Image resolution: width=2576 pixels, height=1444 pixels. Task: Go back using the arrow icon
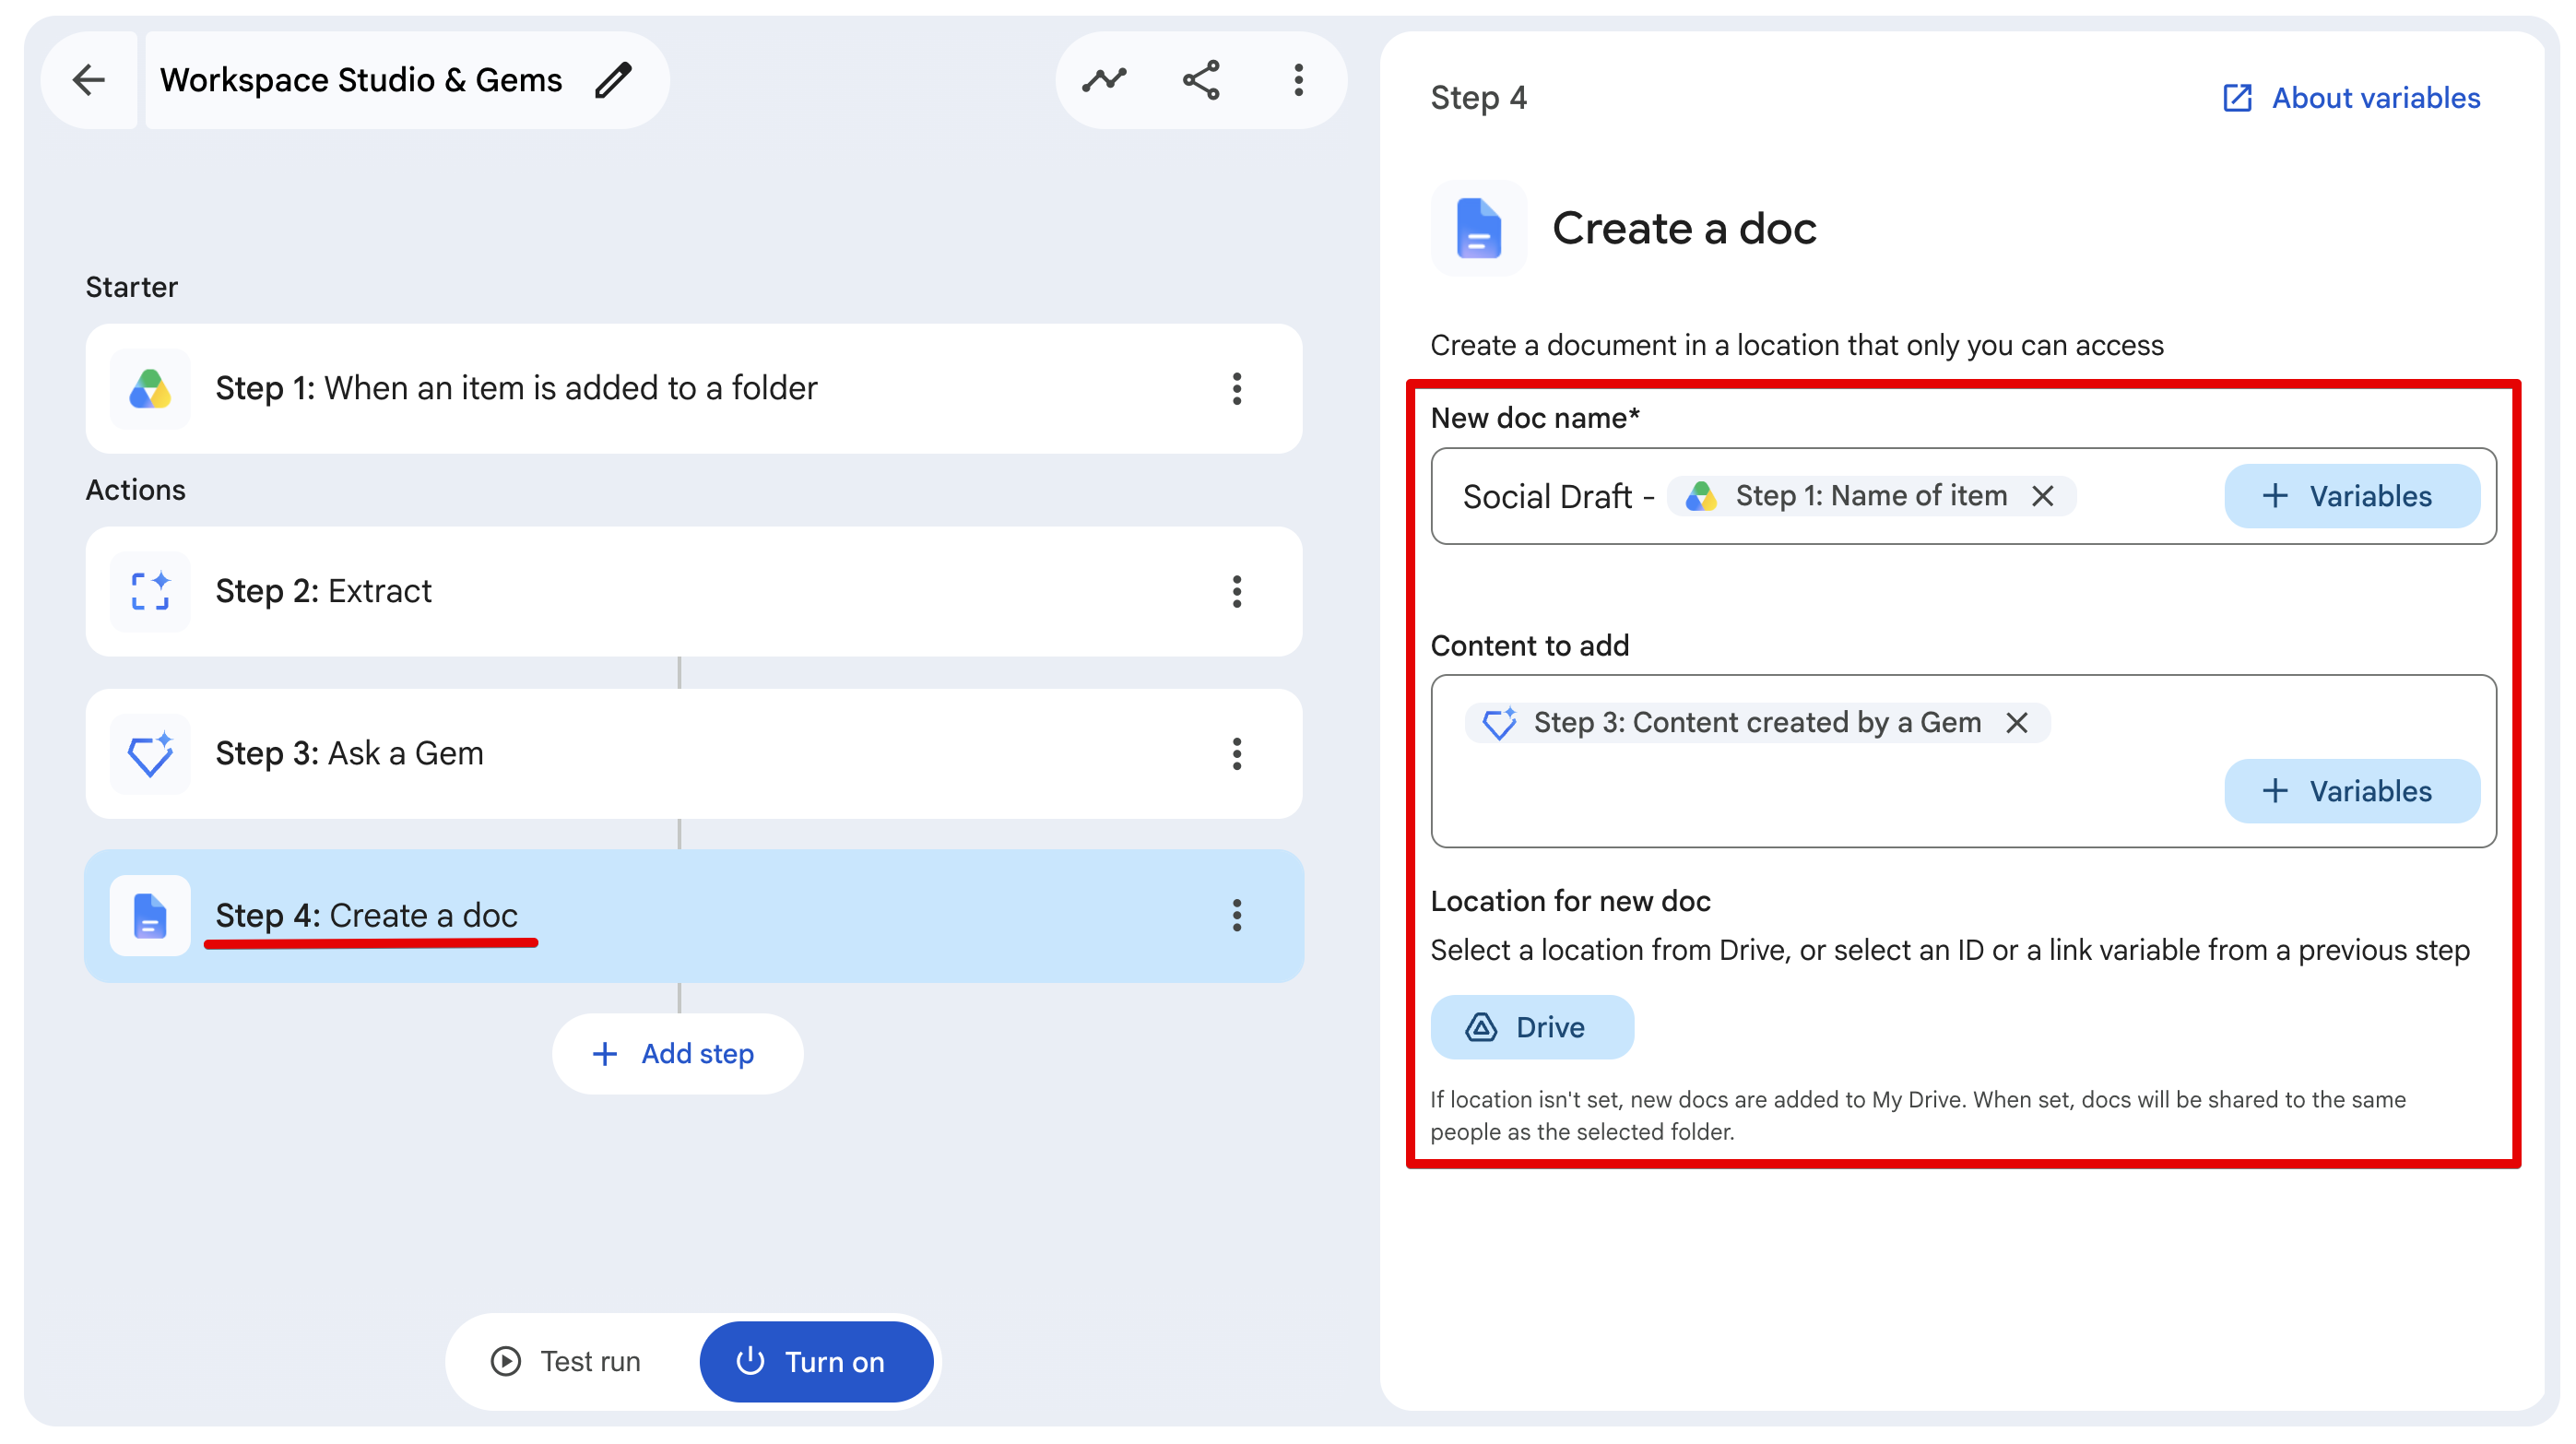[x=89, y=80]
